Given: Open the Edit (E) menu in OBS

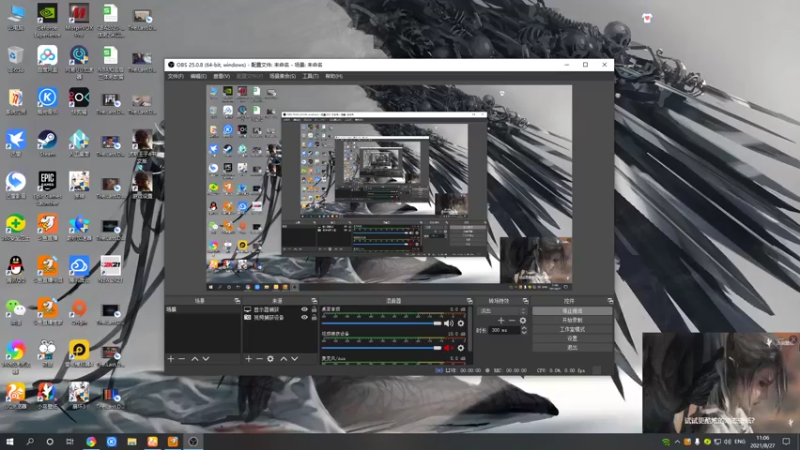Looking at the screenshot, I should tap(198, 76).
